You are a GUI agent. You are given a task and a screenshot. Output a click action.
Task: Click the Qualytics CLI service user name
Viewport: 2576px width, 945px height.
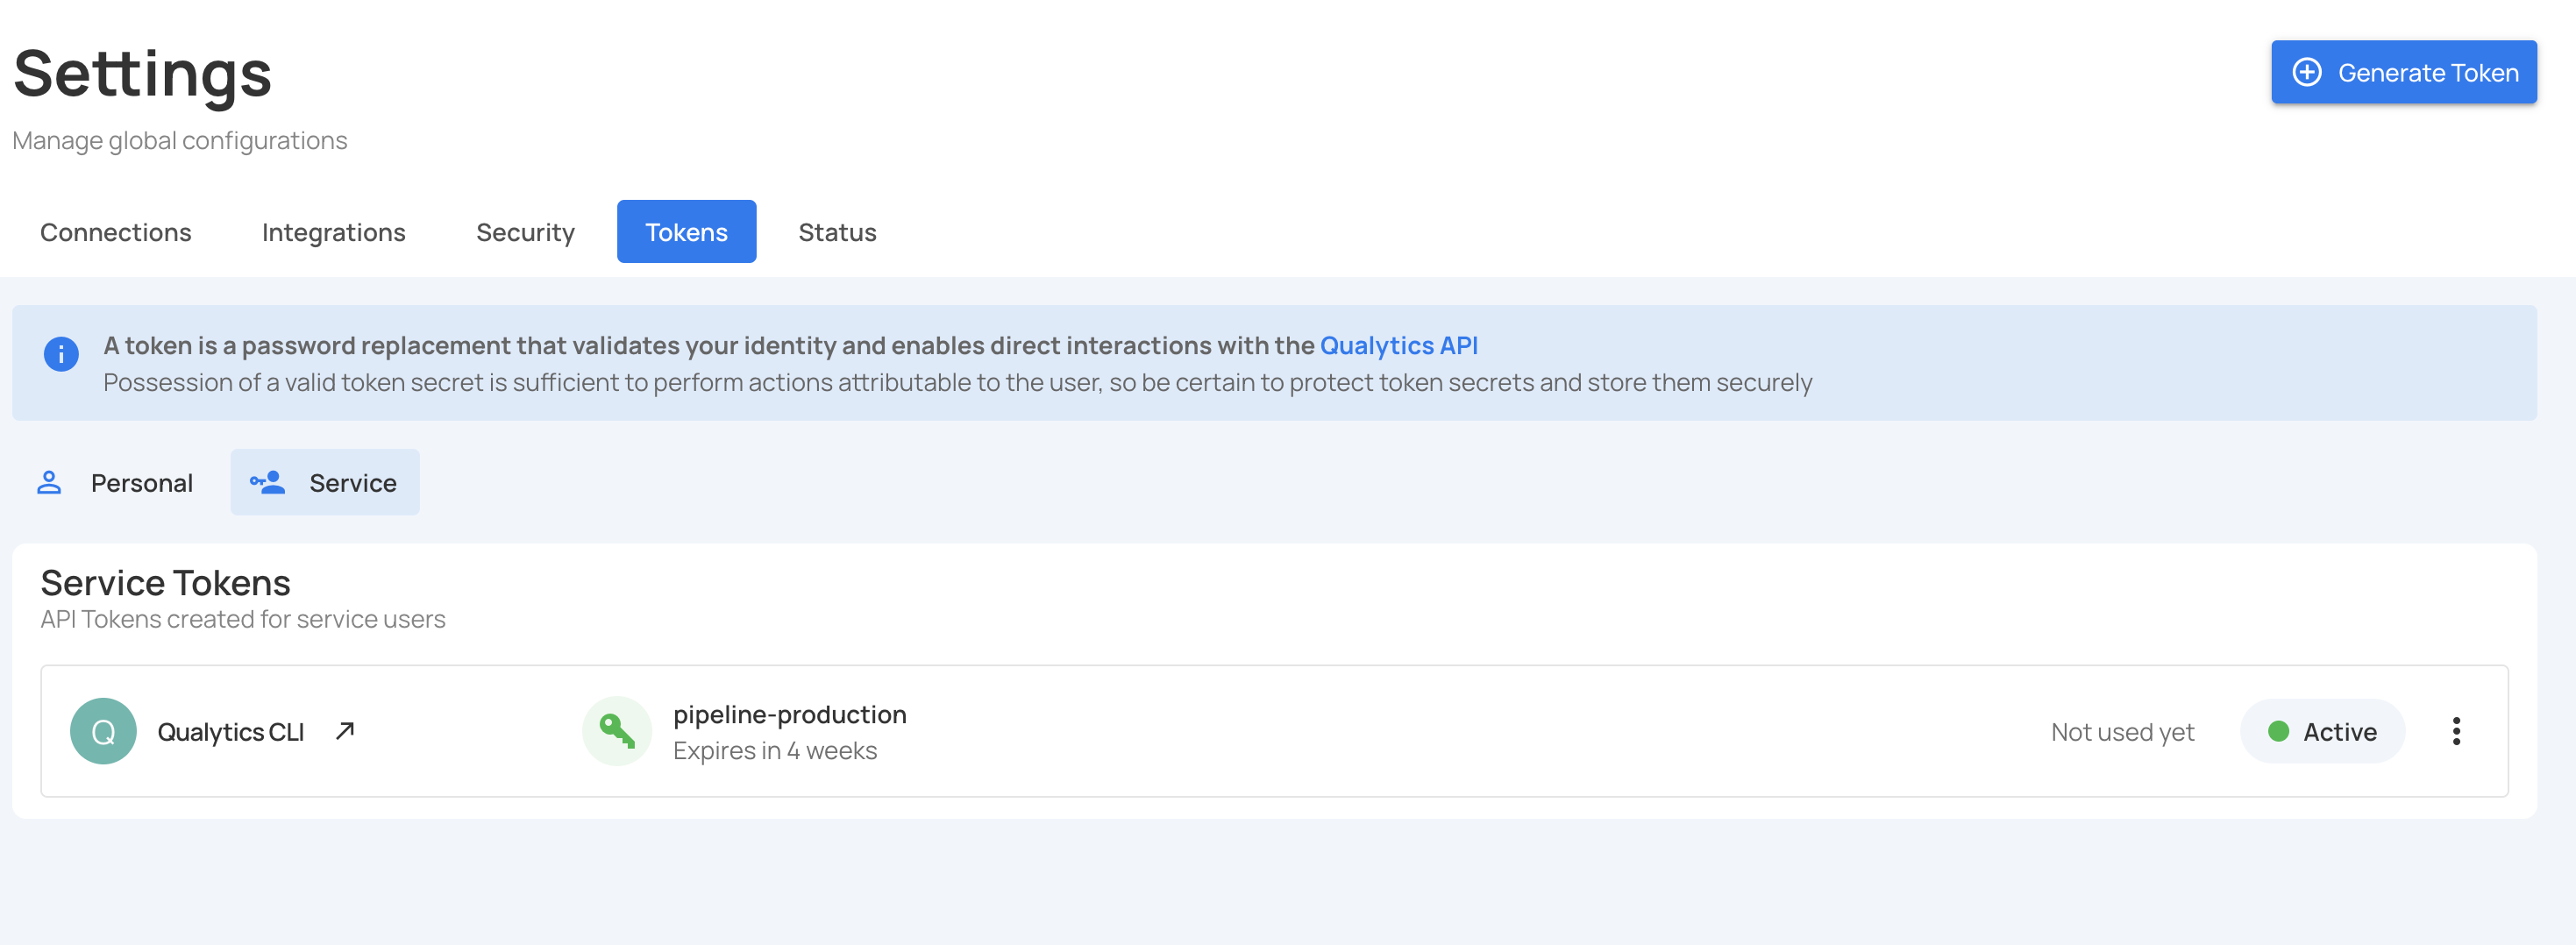[x=230, y=732]
